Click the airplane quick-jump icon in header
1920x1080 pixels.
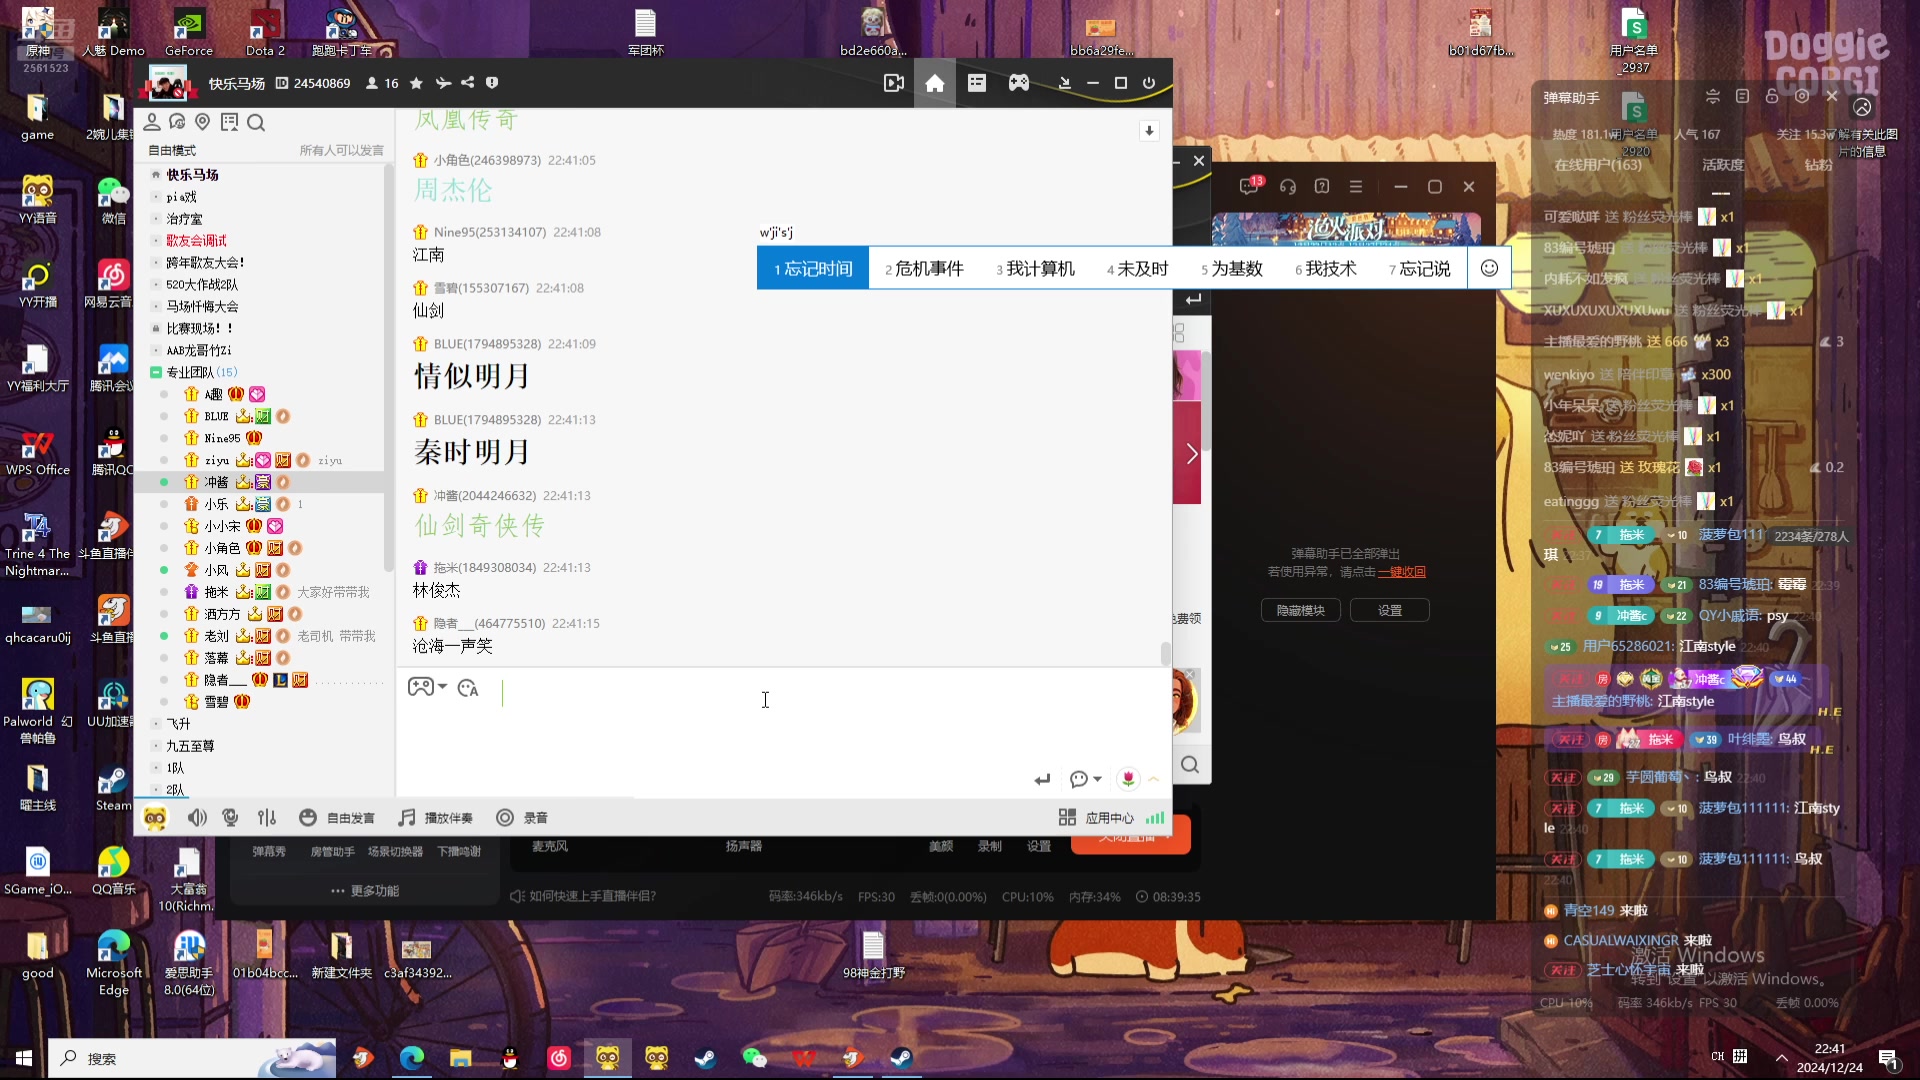(443, 83)
